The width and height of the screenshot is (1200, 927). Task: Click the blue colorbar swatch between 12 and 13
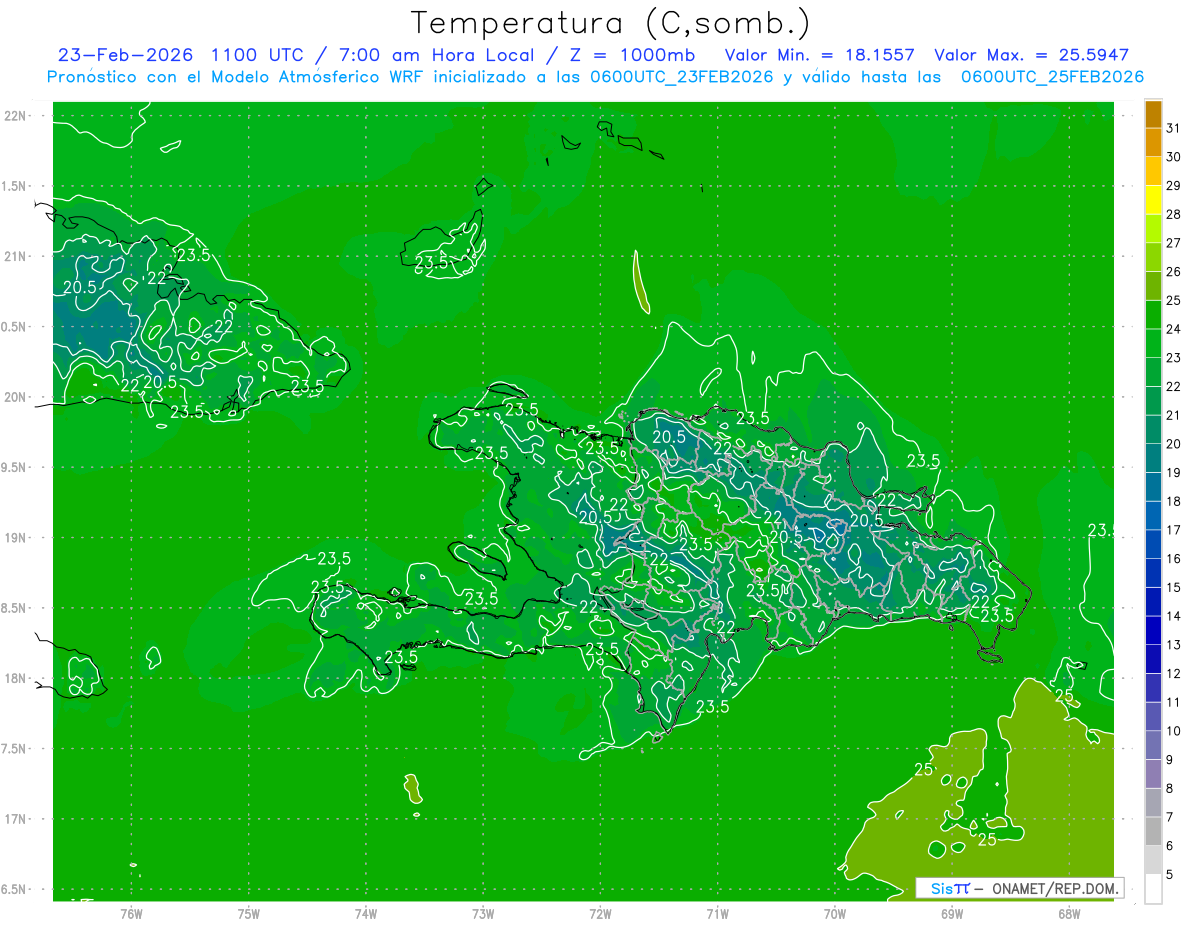(1153, 660)
